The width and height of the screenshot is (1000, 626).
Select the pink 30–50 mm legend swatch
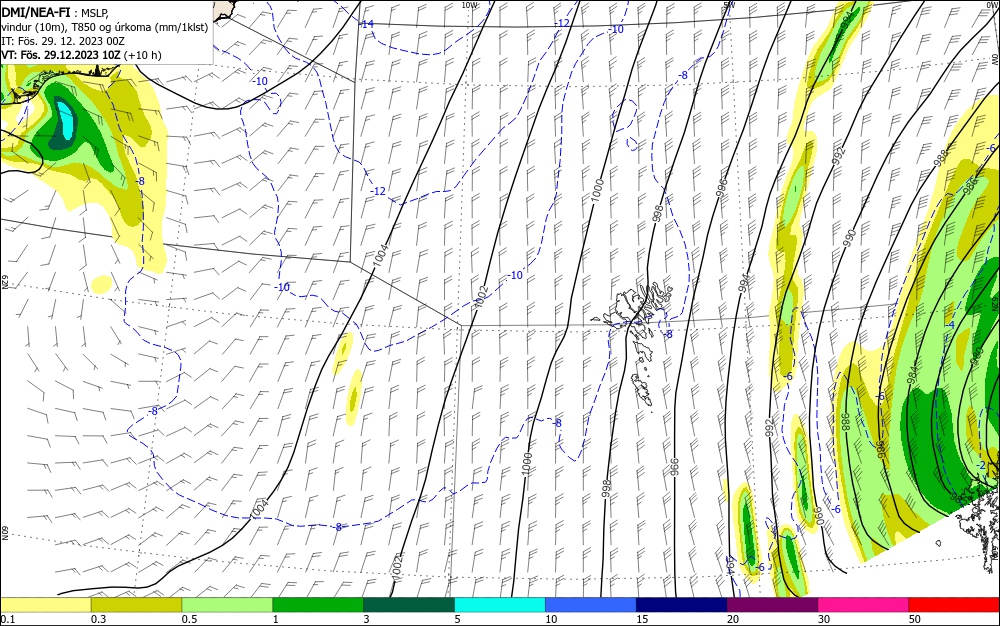864,605
